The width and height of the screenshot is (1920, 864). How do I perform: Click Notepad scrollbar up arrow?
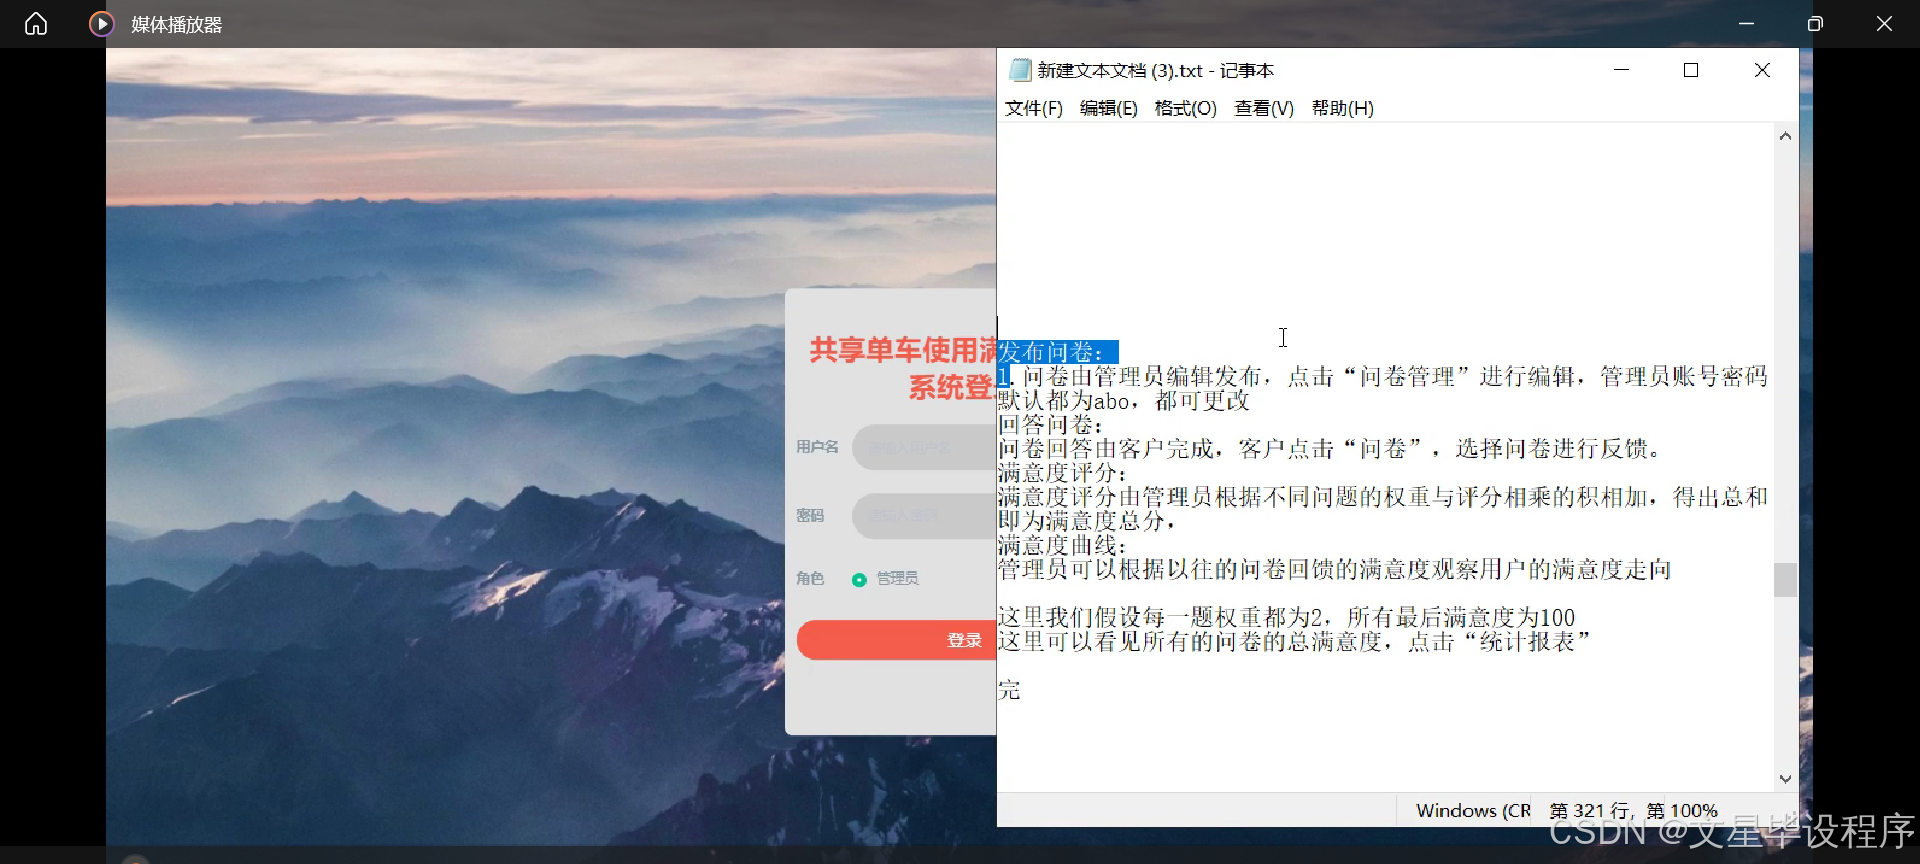coord(1785,136)
